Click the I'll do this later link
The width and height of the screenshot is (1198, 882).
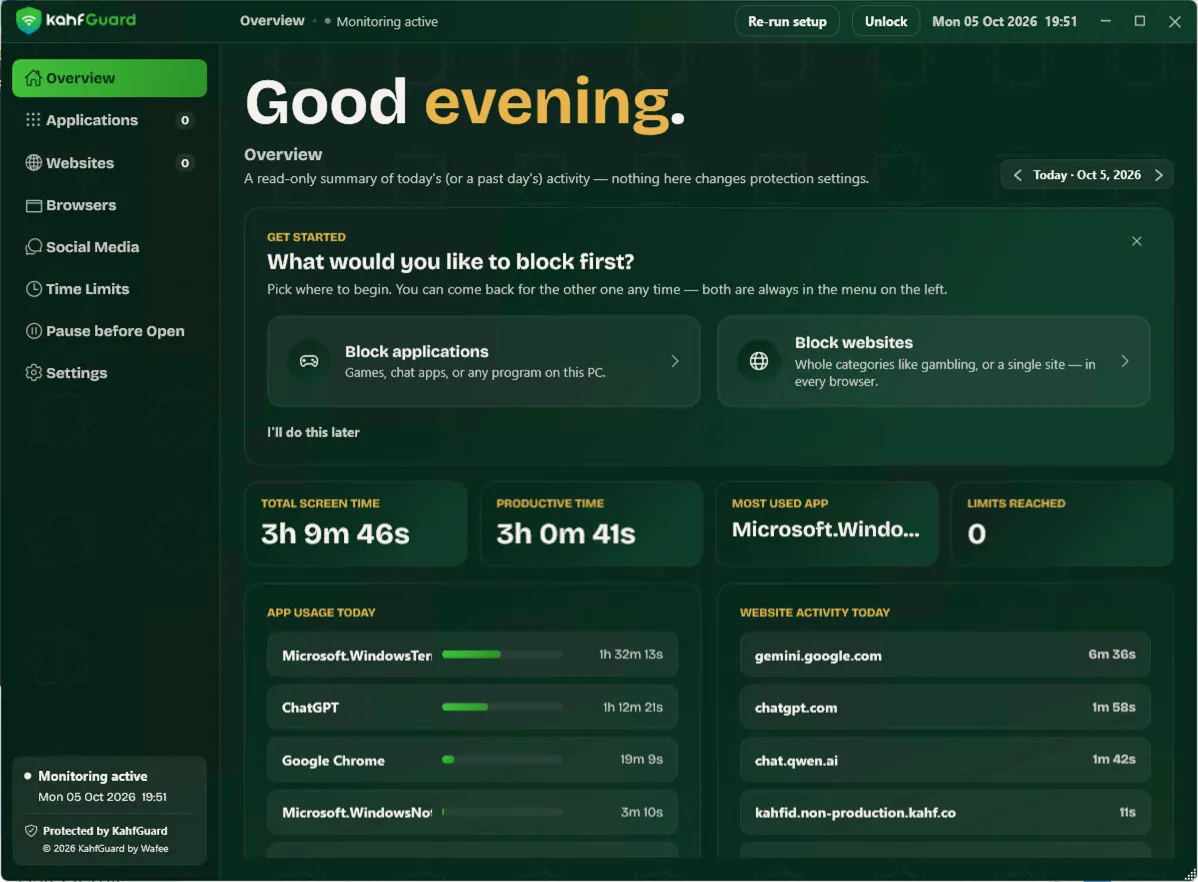[313, 432]
